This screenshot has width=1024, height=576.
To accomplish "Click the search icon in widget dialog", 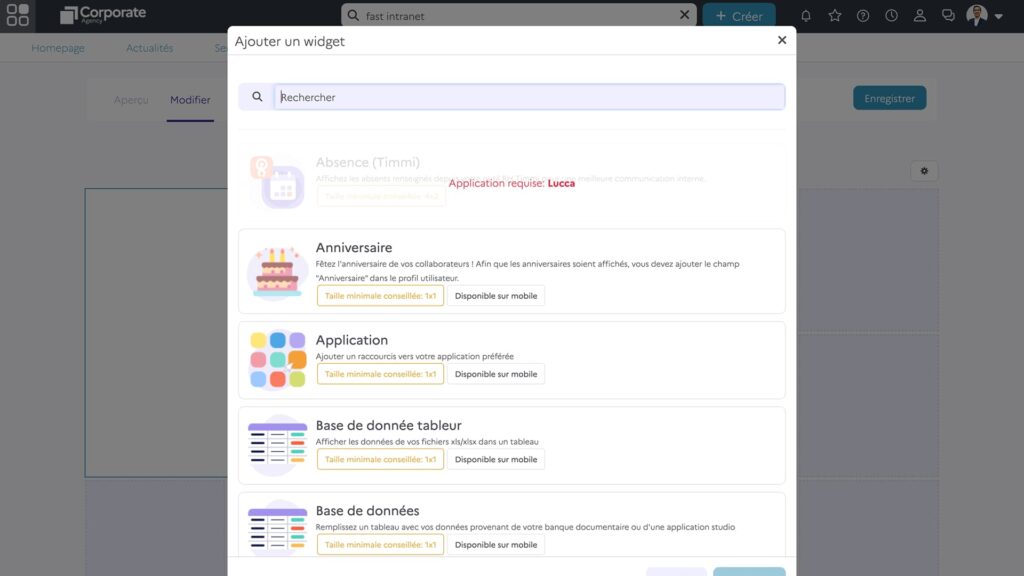I will pyautogui.click(x=257, y=97).
